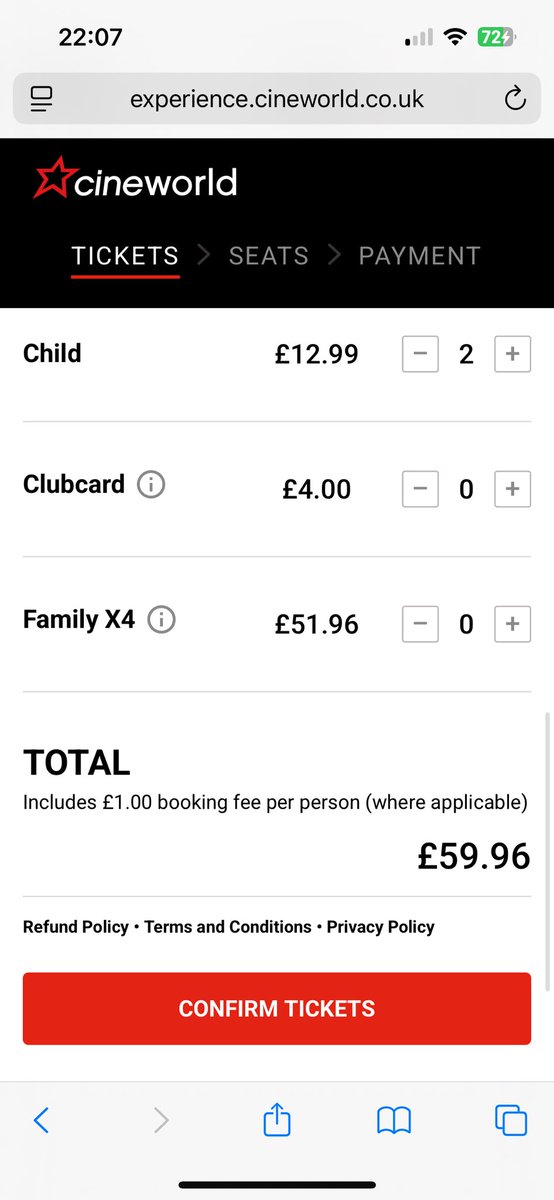
Task: Increase Child ticket quantity with plus
Action: click(x=513, y=354)
